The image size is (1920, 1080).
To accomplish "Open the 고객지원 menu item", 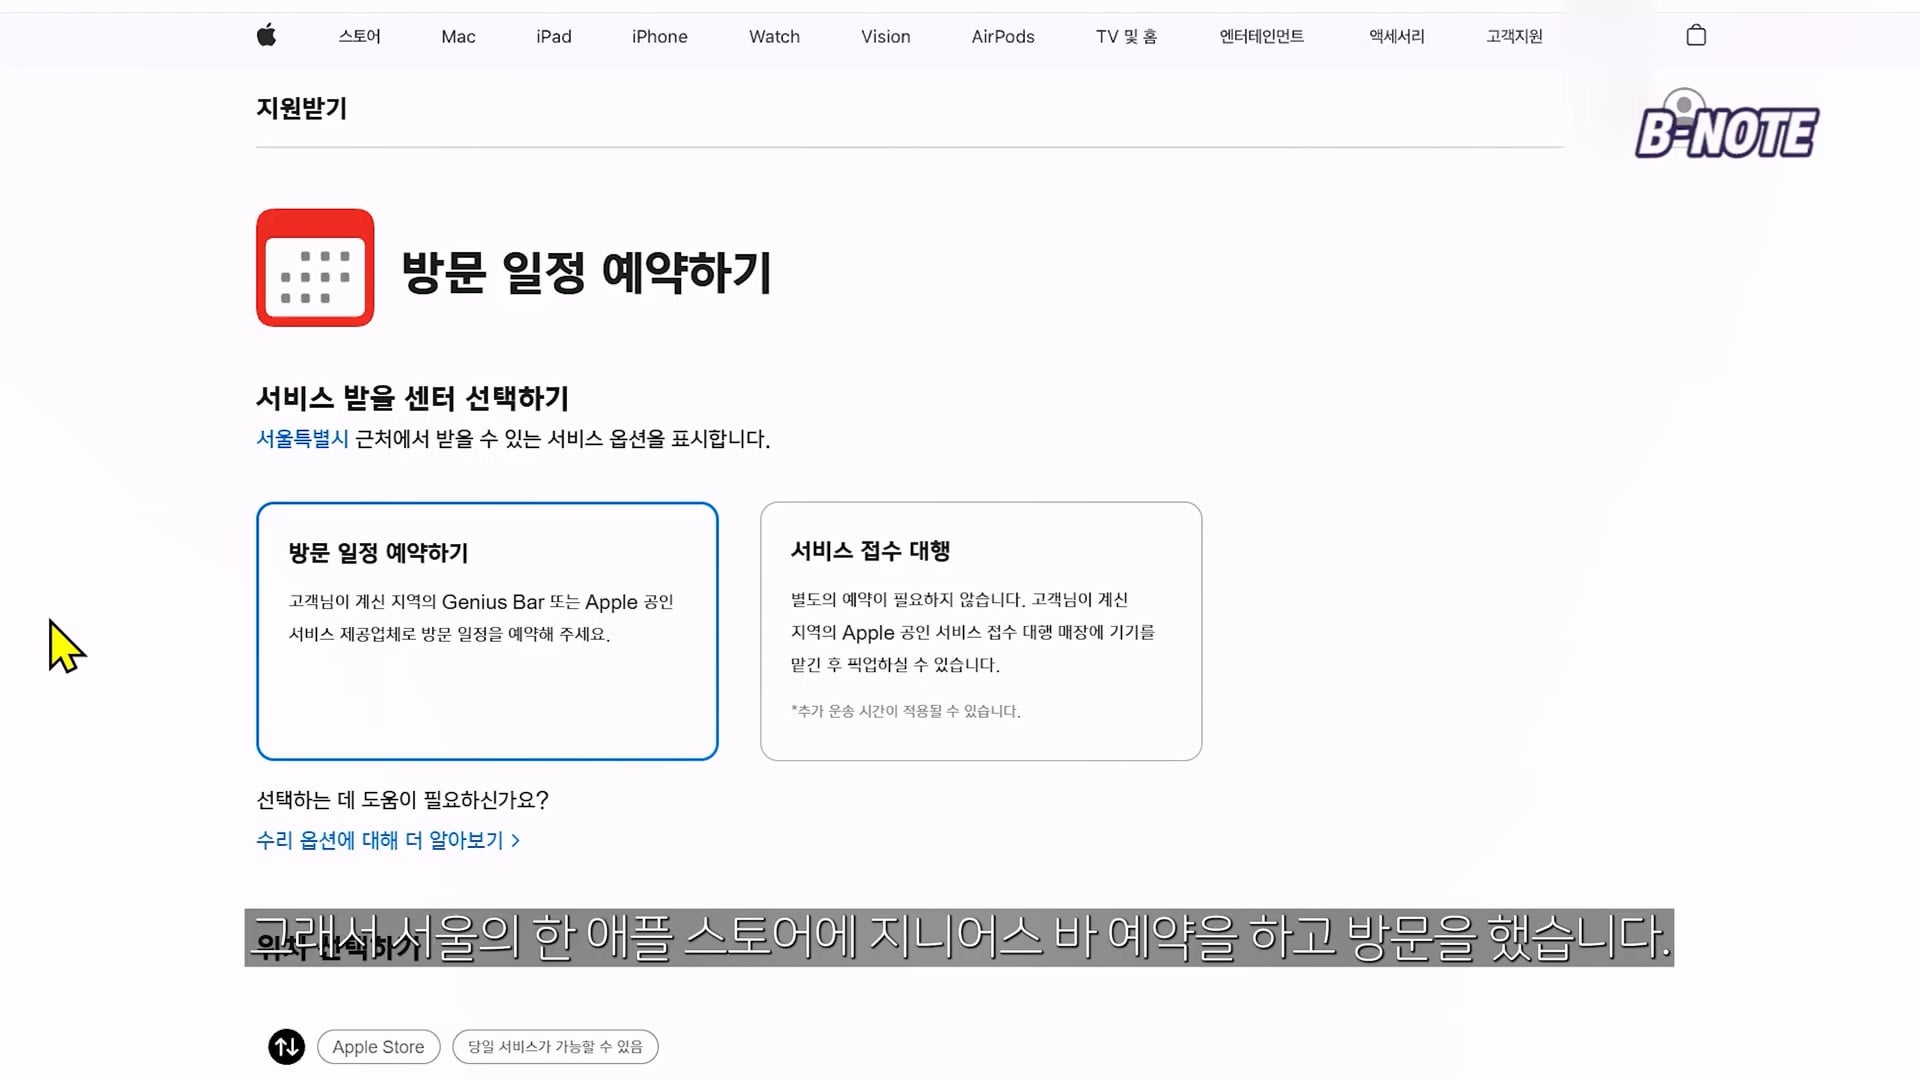I will pyautogui.click(x=1514, y=36).
